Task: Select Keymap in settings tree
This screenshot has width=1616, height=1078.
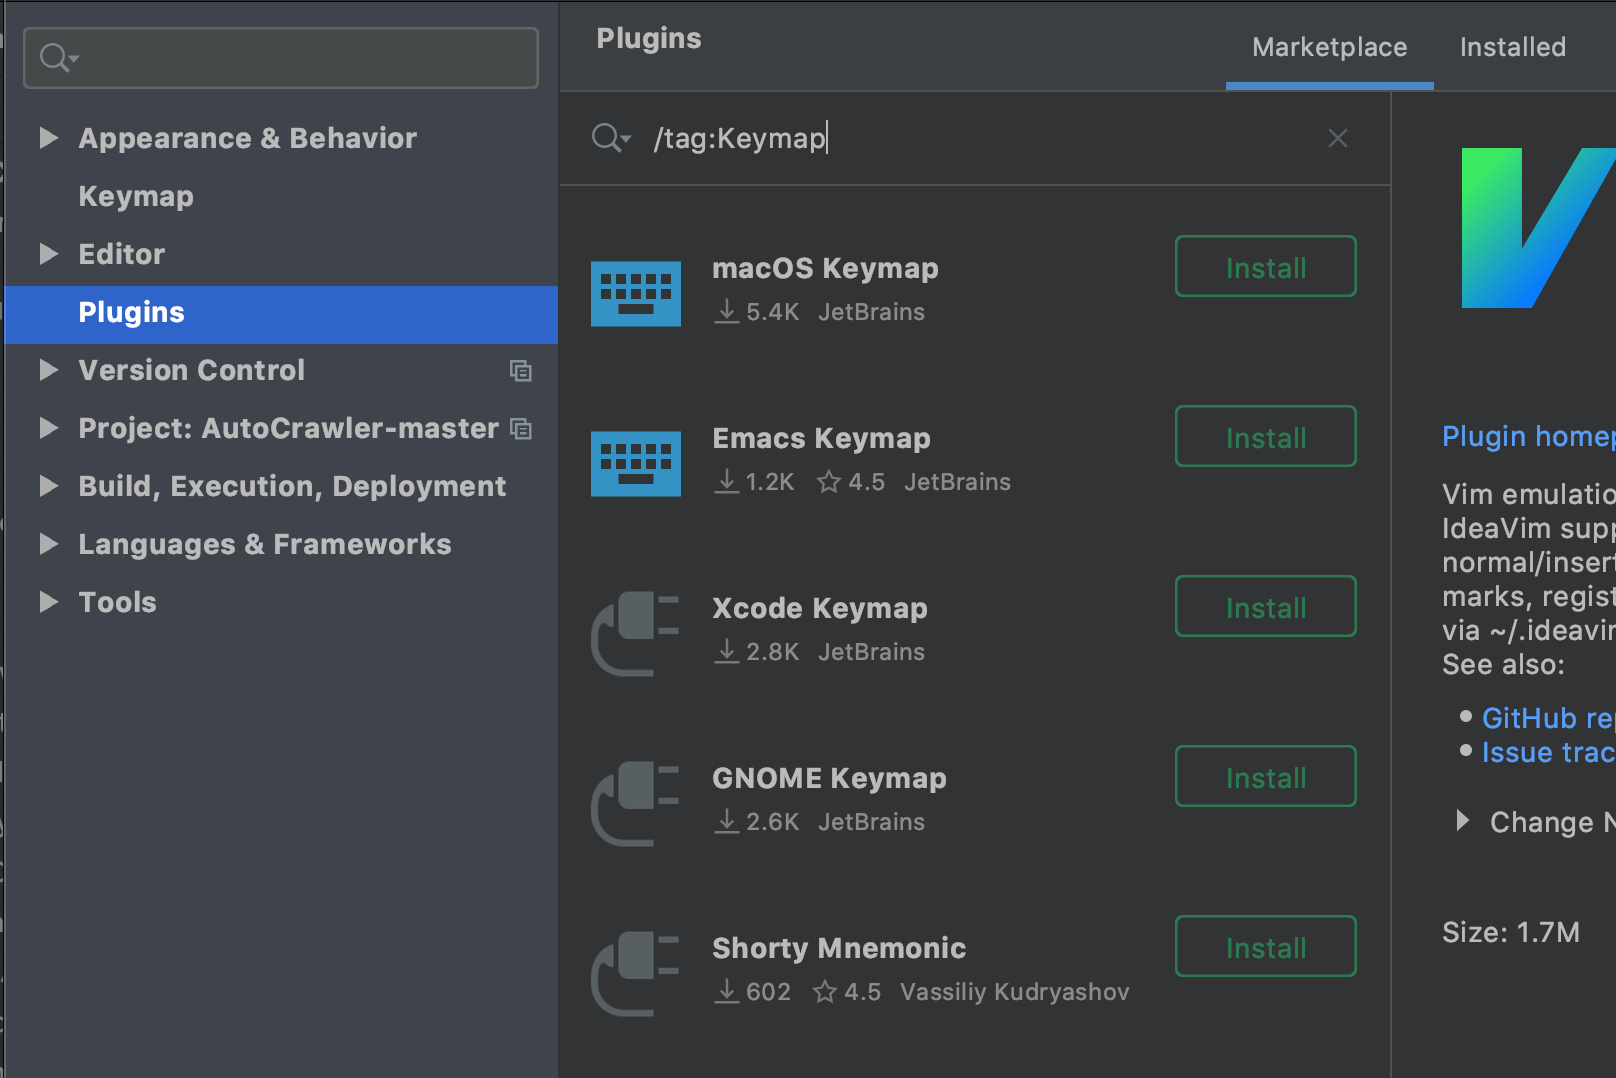Action: point(136,196)
